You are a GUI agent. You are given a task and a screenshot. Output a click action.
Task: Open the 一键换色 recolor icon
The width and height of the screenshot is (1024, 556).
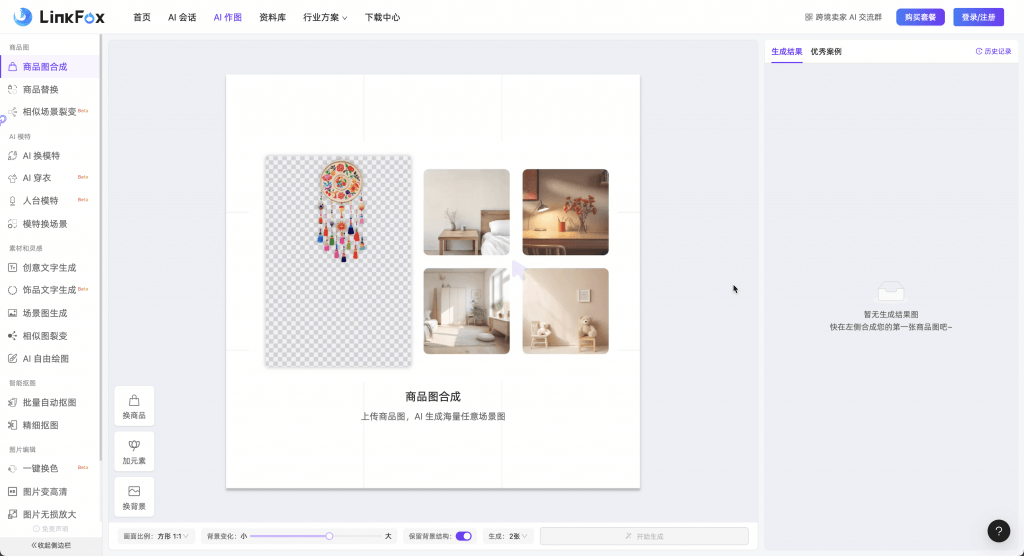(x=13, y=468)
